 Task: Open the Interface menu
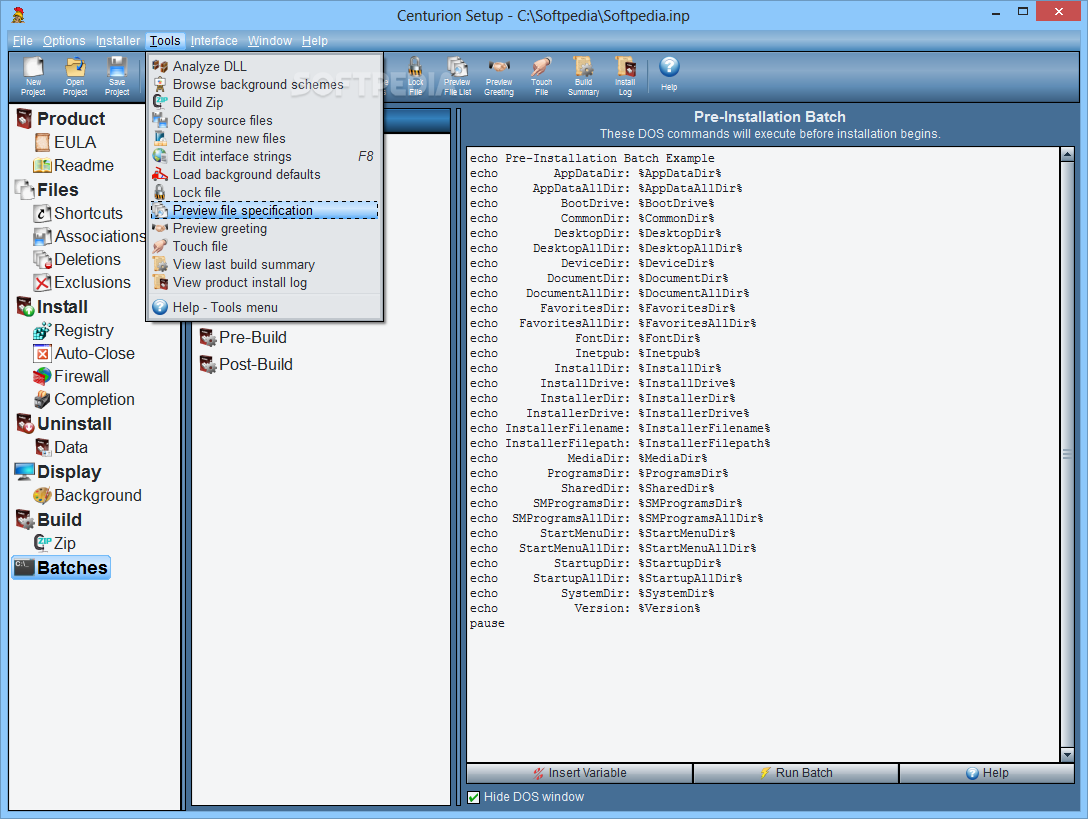(214, 41)
